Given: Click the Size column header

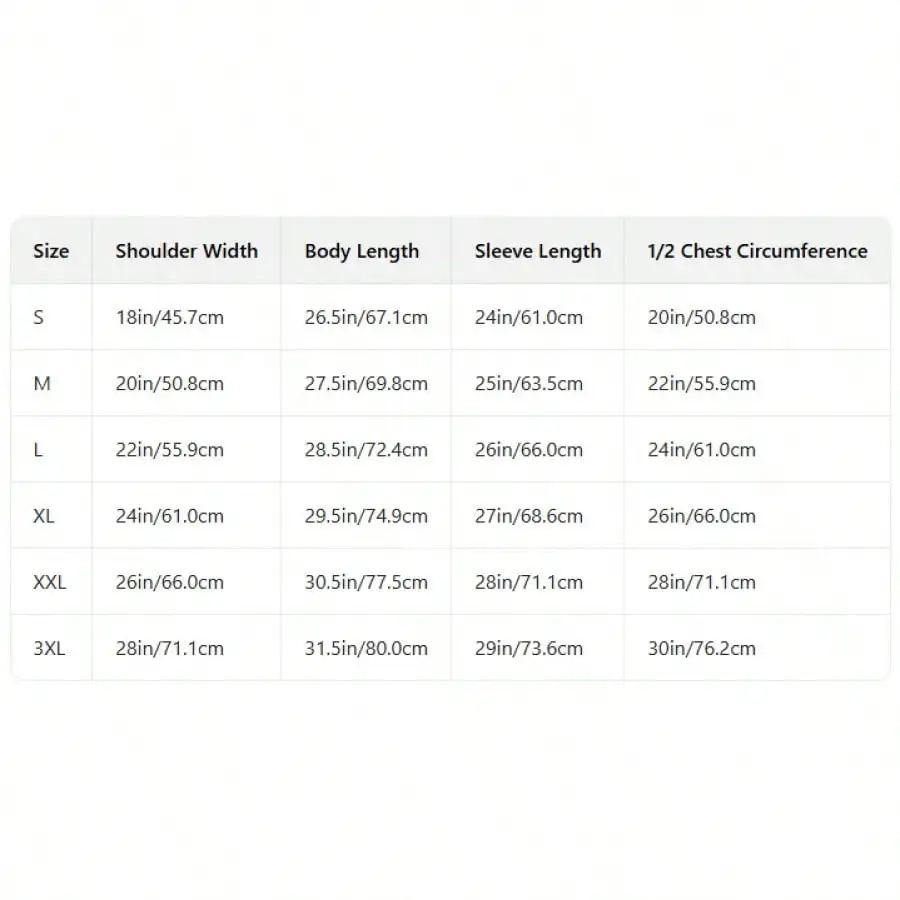Looking at the screenshot, I should pos(51,251).
